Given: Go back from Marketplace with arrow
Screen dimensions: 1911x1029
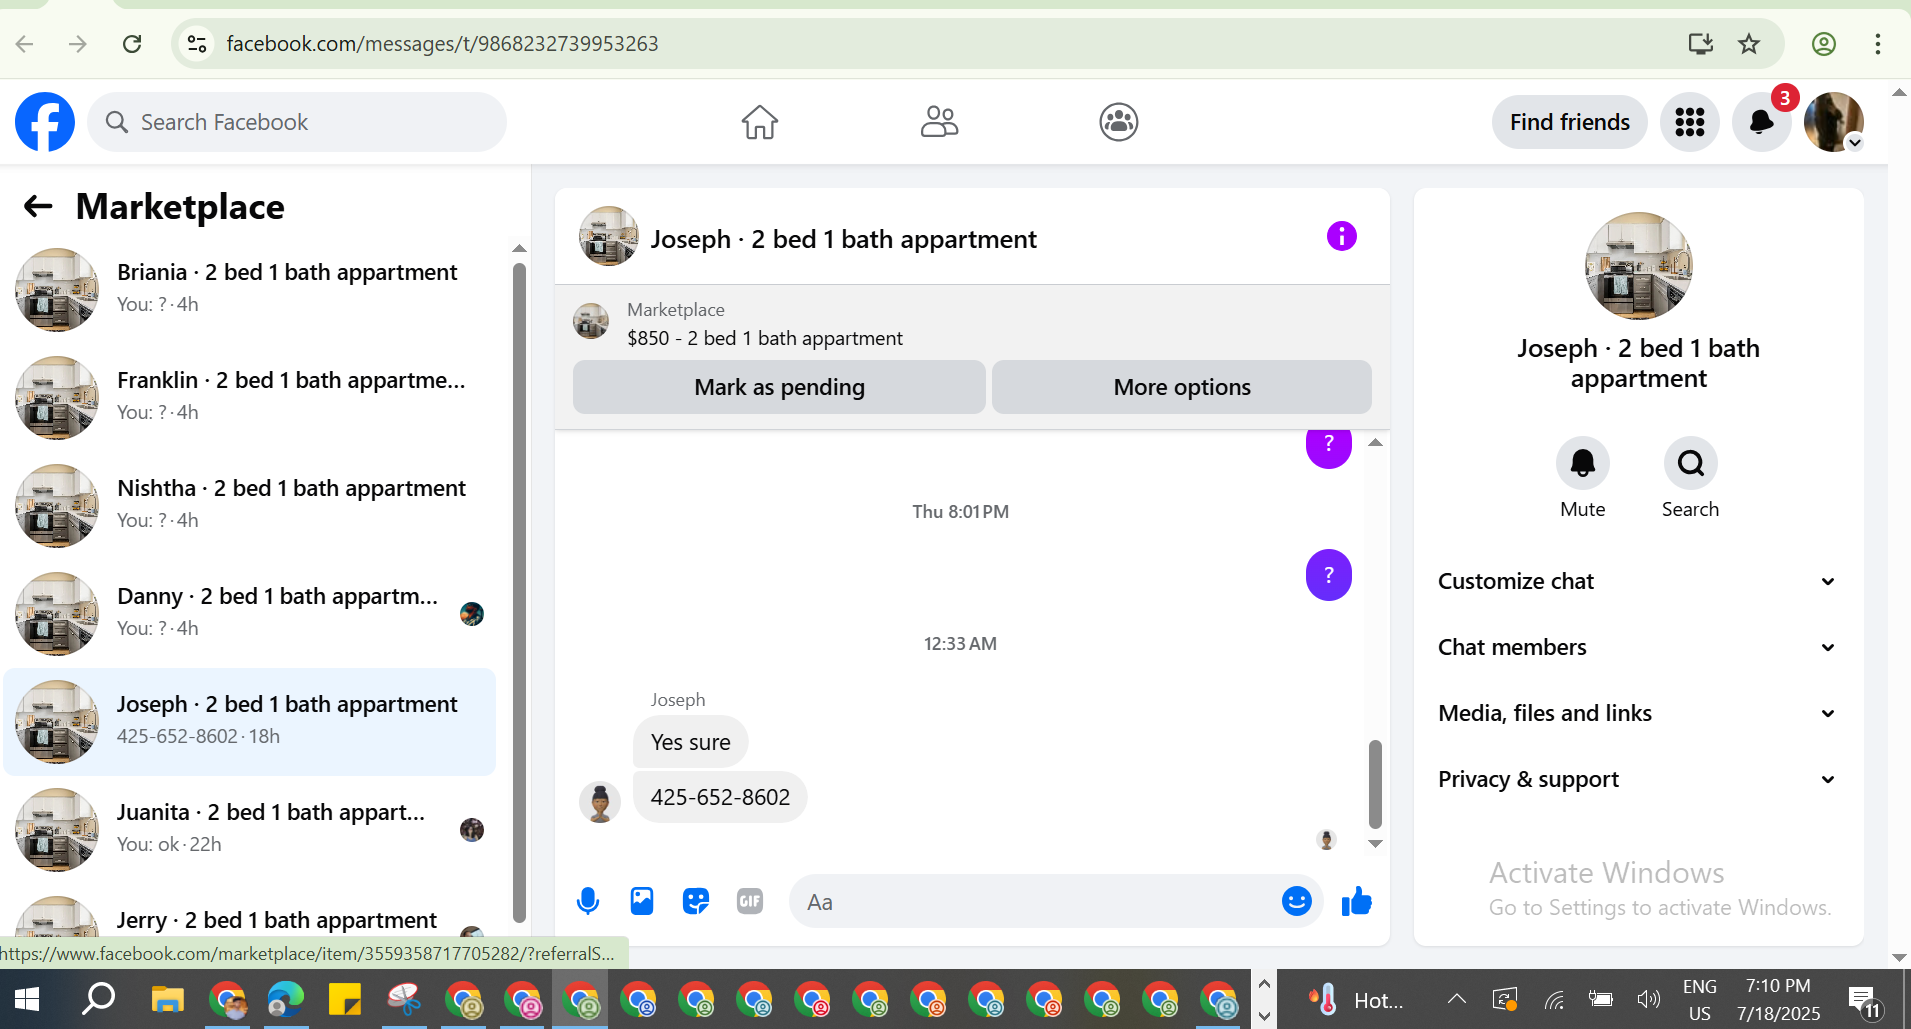Looking at the screenshot, I should point(38,207).
